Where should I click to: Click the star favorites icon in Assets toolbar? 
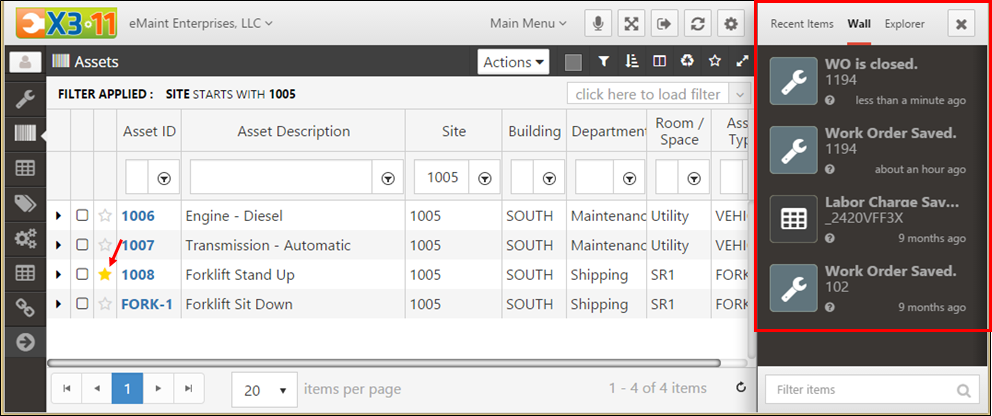click(715, 61)
